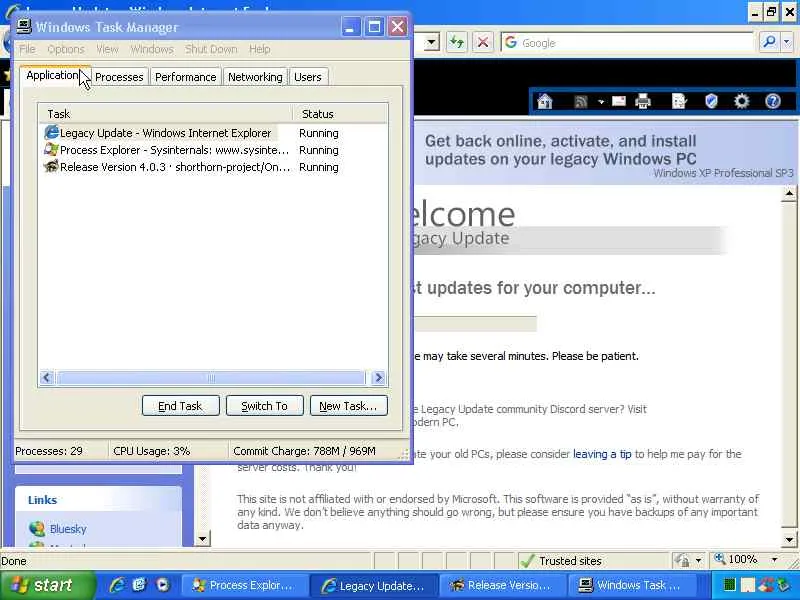Select the Applications tab in Task Manager

[x=54, y=76]
